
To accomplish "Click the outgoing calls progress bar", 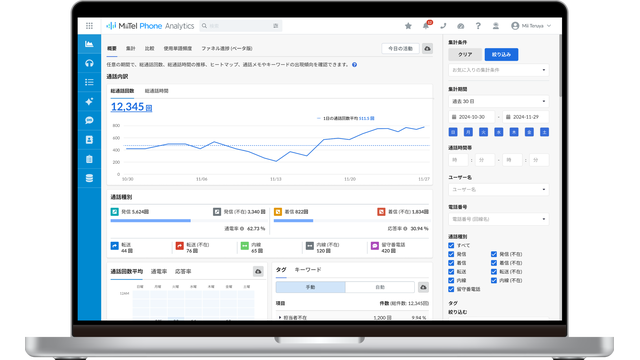I will [188, 221].
